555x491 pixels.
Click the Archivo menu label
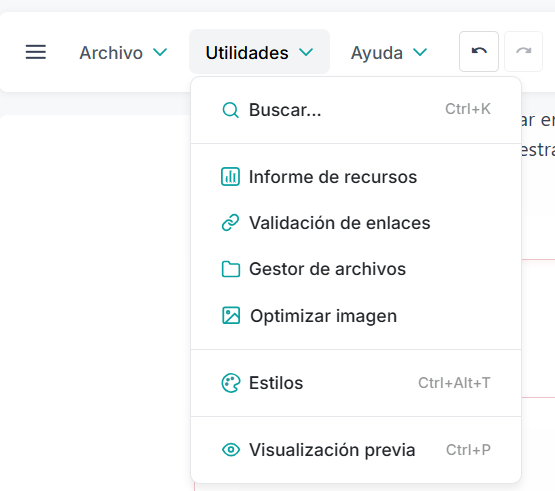click(x=111, y=53)
